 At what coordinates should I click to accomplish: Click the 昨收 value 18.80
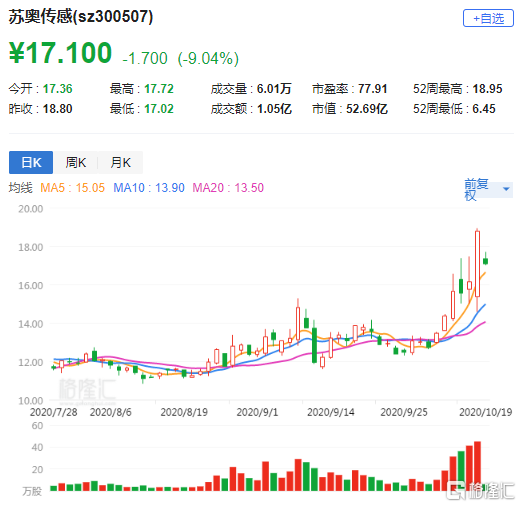57,109
